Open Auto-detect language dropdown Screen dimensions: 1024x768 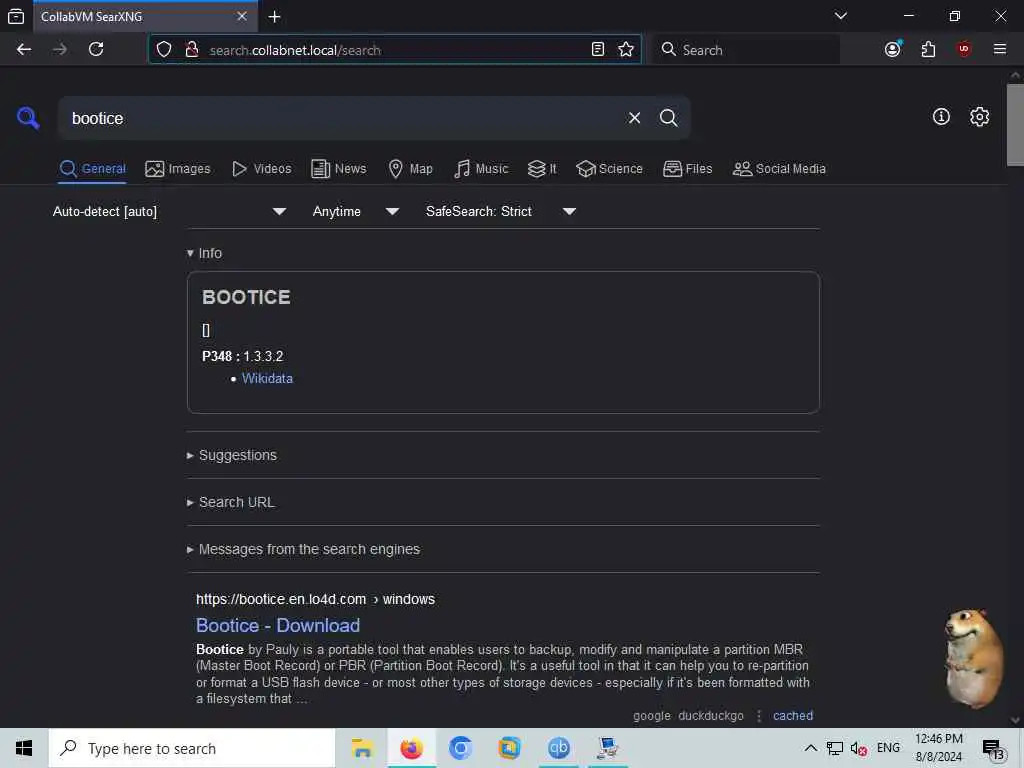[x=170, y=212]
